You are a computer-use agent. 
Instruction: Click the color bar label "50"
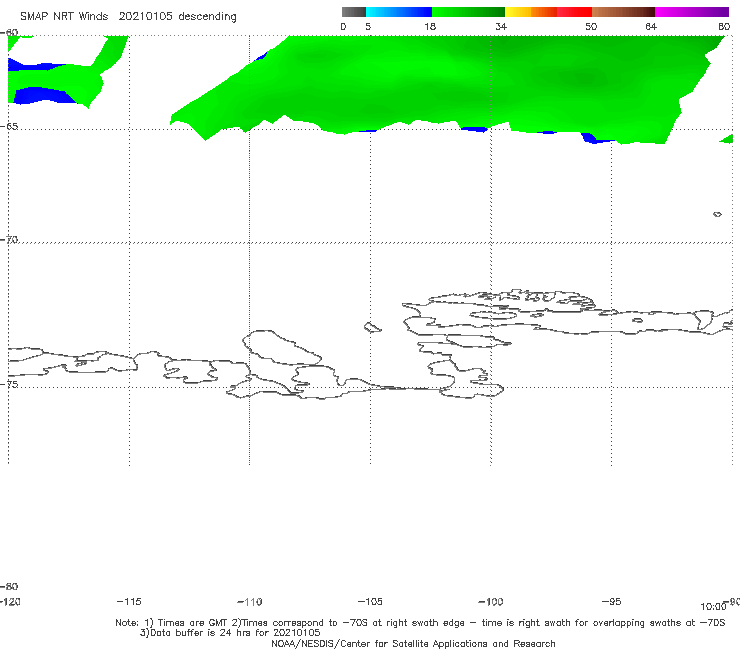[591, 26]
